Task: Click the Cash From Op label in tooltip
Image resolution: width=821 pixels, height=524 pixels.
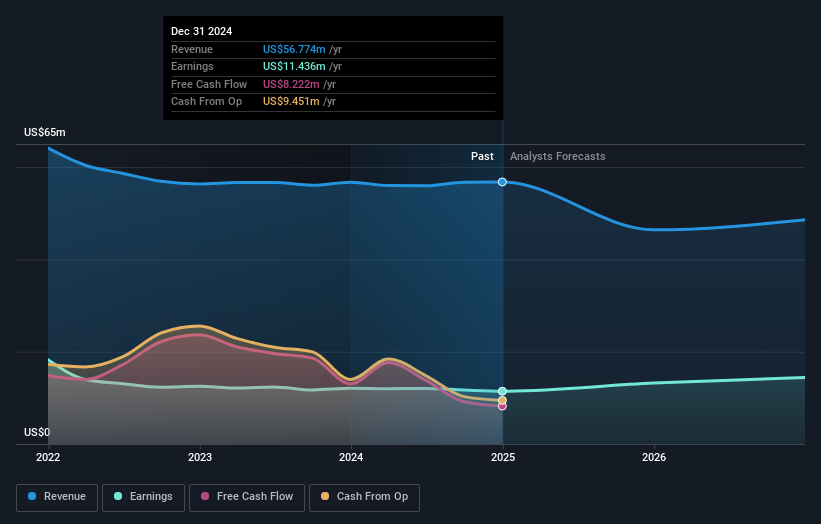Action: [x=206, y=102]
